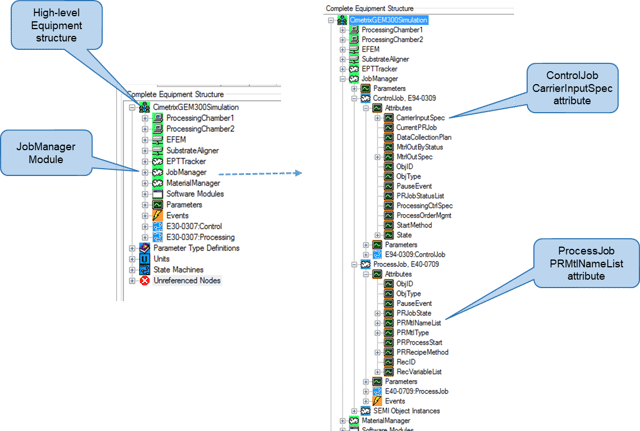Screen dimensions: 640x431
Task: Click the CimetrixGEM300Simulation equipment icon in left tree
Action: (x=144, y=107)
